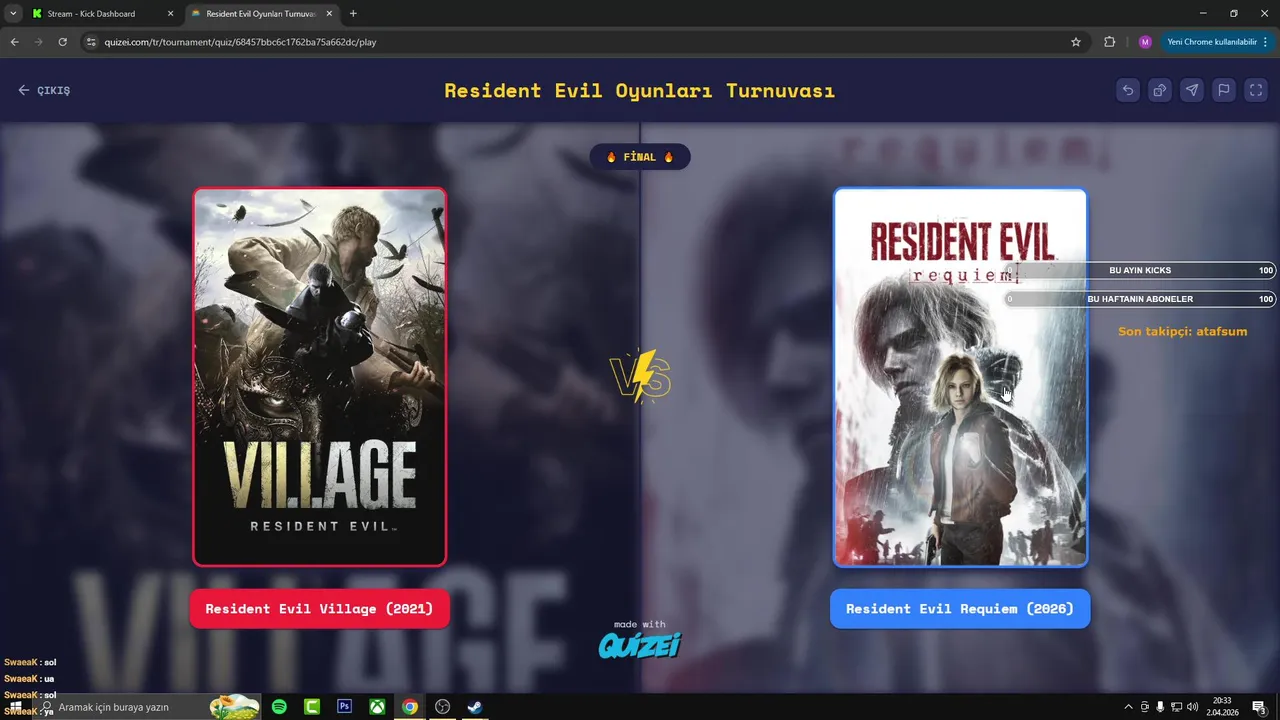1280x720 pixels.
Task: Click the Resident Evil Oyunları Turnuvası title
Action: (x=640, y=90)
